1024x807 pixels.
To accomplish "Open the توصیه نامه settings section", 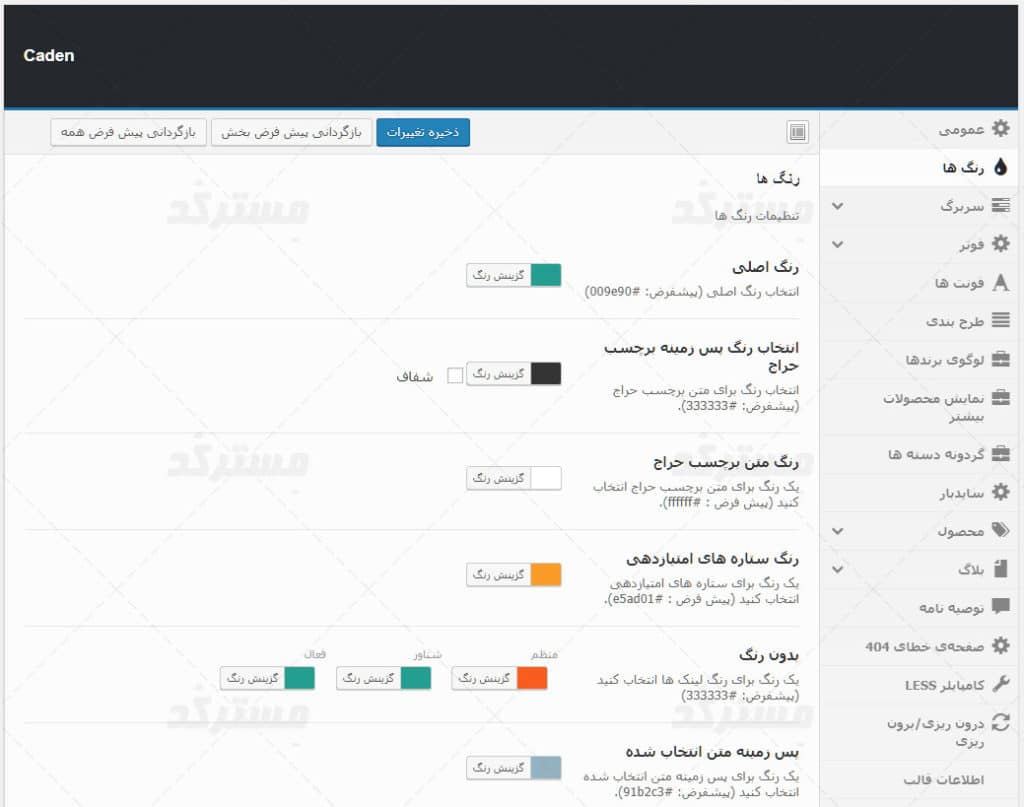I will tap(919, 608).
